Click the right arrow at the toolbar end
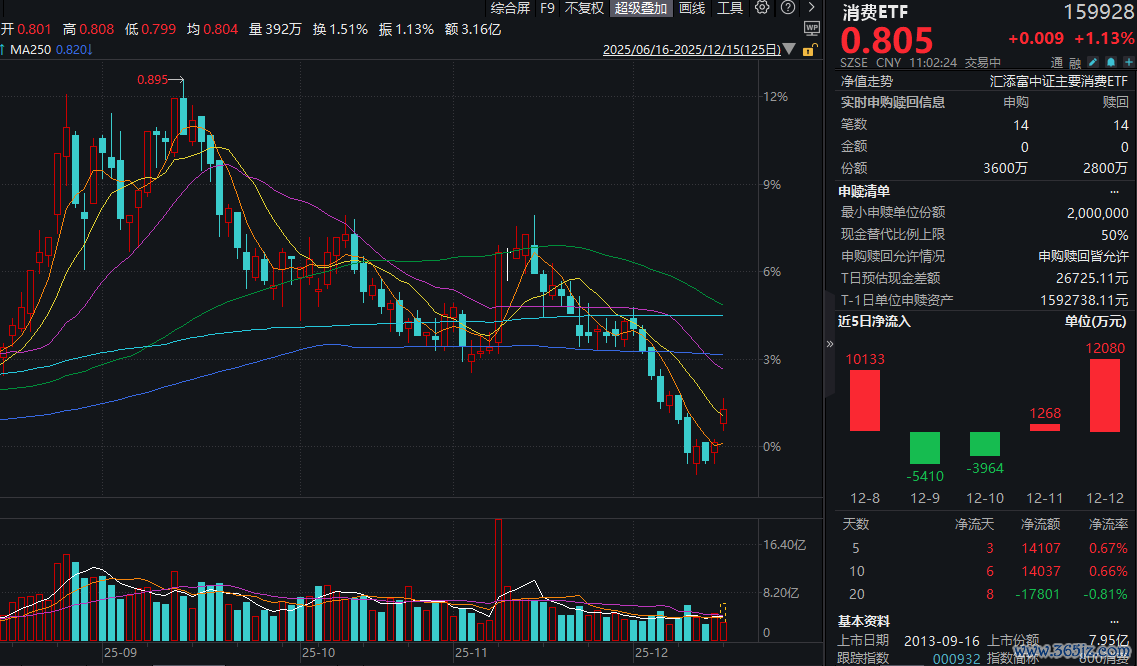 (811, 8)
